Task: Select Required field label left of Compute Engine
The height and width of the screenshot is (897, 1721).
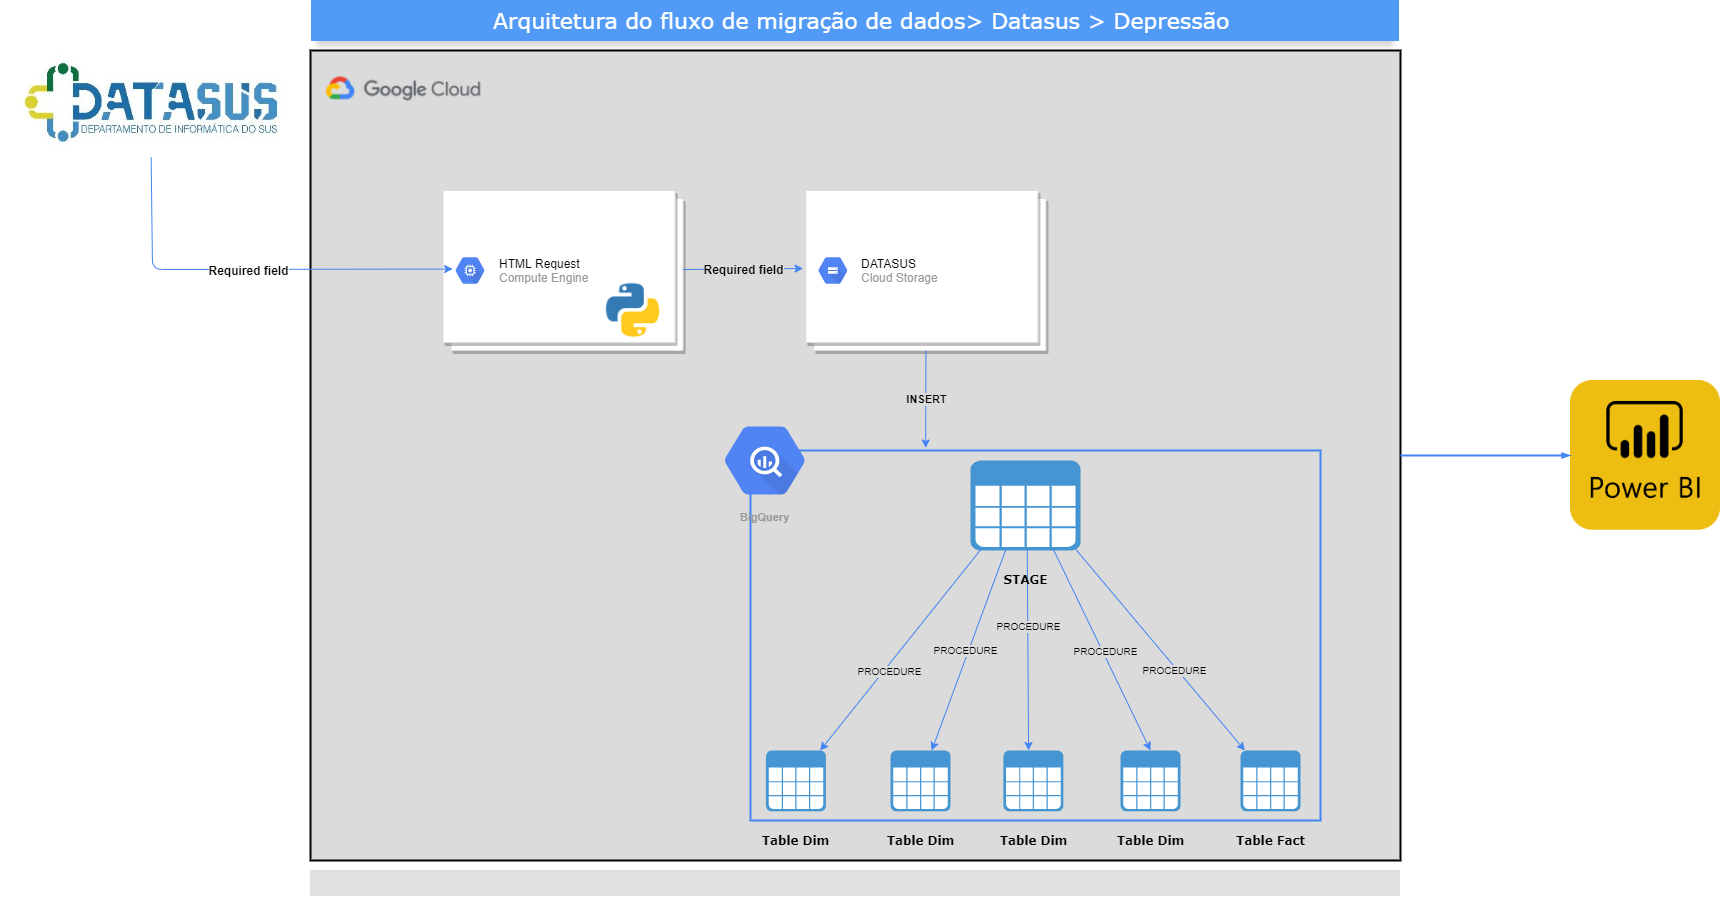Action: tap(248, 271)
